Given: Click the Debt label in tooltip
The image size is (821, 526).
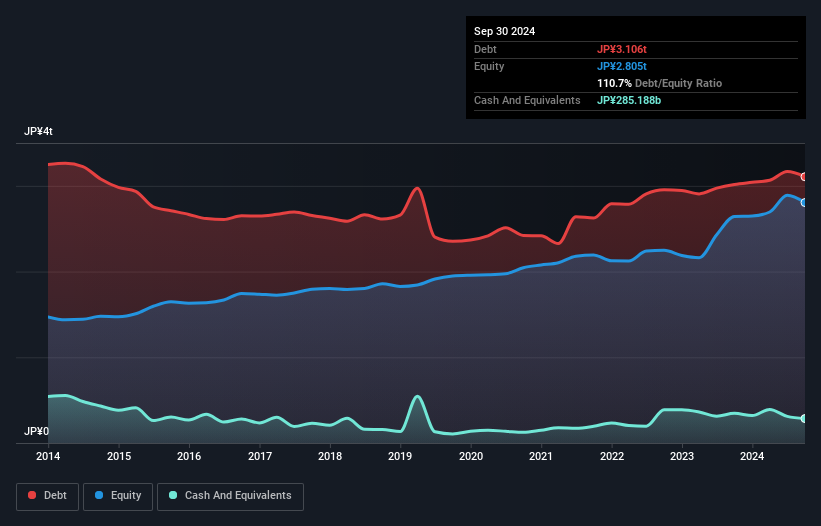Looking at the screenshot, I should click(485, 49).
